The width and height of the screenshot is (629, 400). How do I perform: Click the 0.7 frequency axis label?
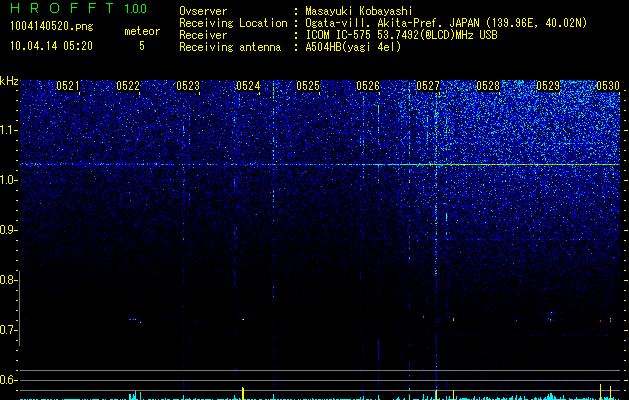7,330
